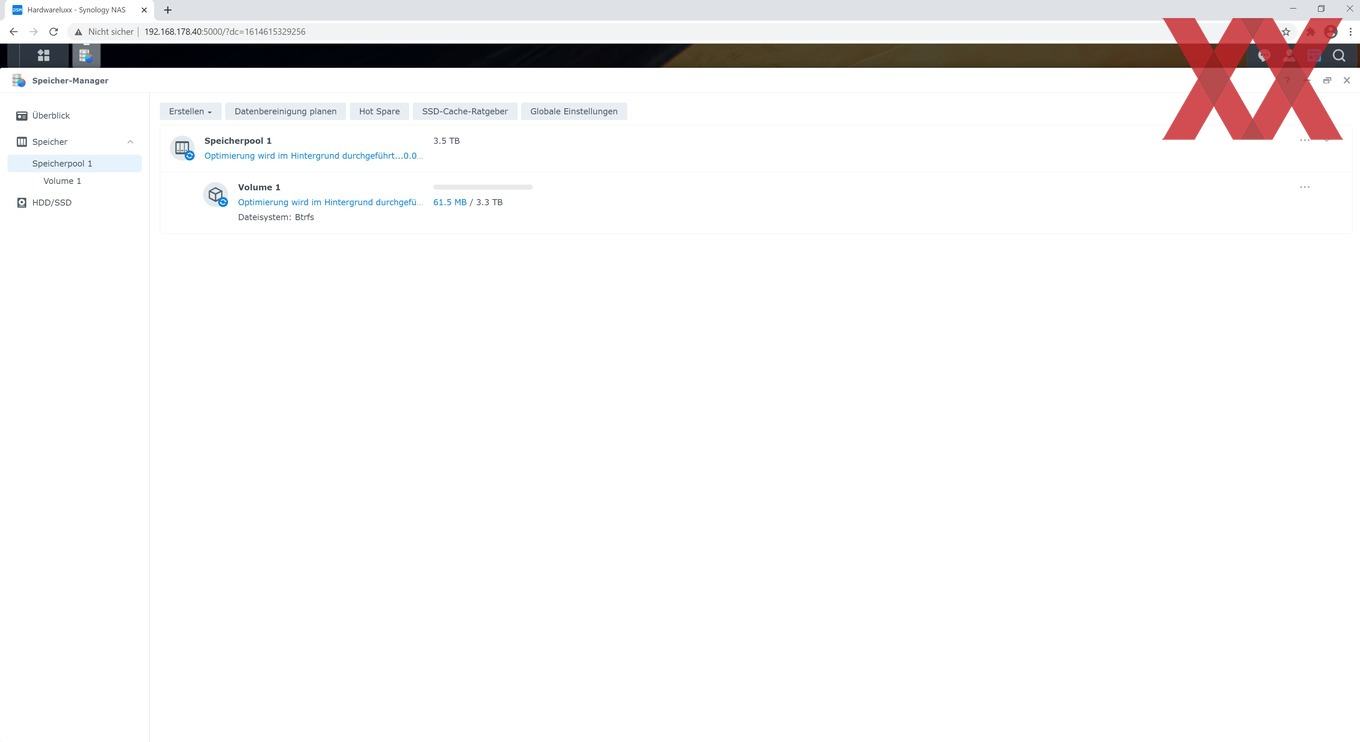The image size is (1360, 742).
Task: Close the Hardwareluxx Synology NAS tab
Action: (x=144, y=10)
